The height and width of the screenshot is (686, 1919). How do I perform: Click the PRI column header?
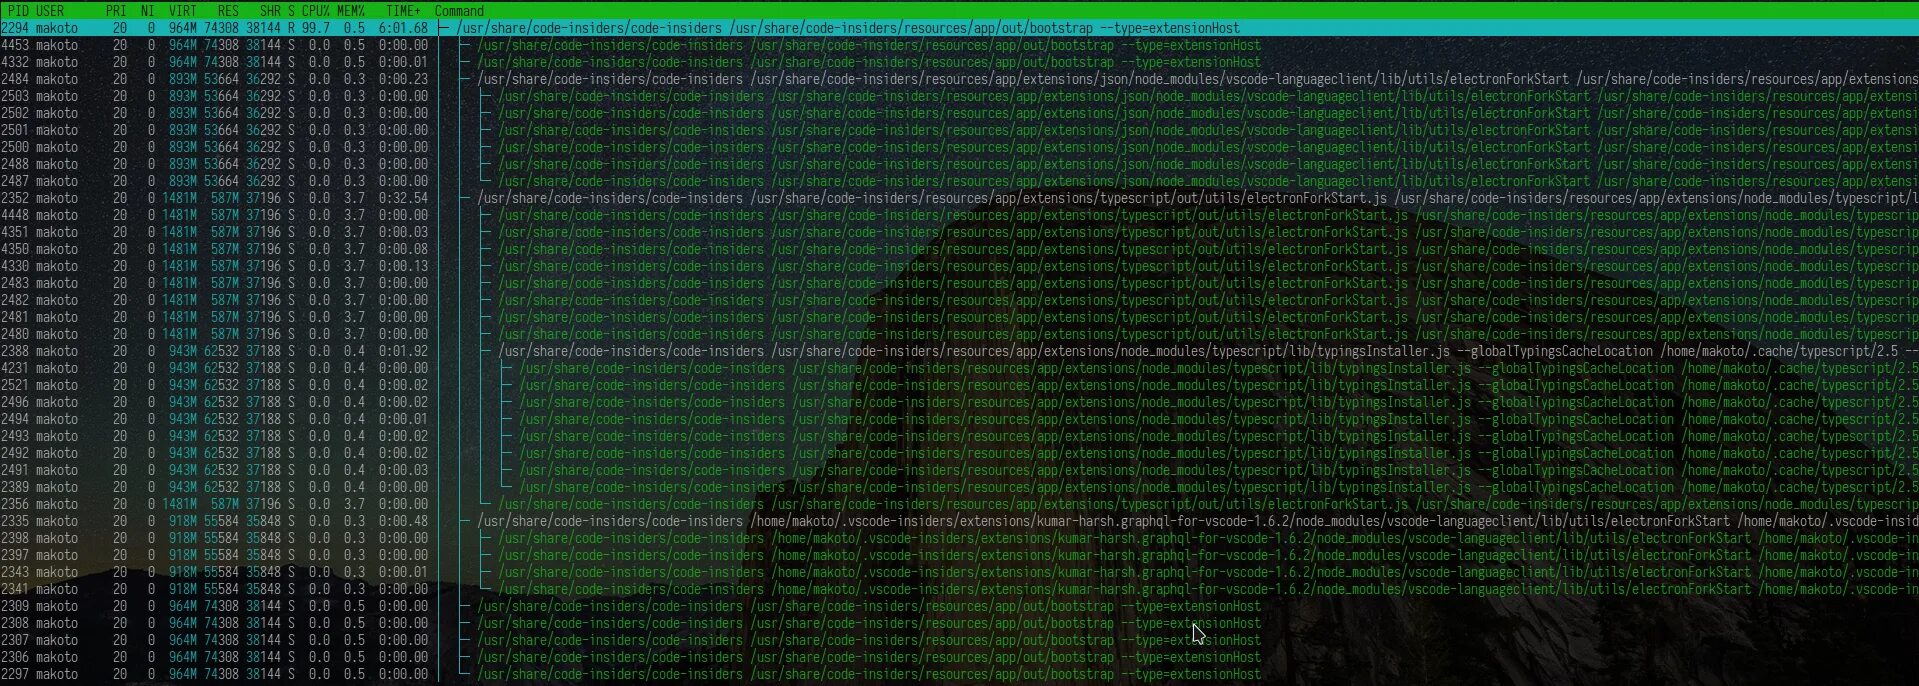pyautogui.click(x=116, y=11)
